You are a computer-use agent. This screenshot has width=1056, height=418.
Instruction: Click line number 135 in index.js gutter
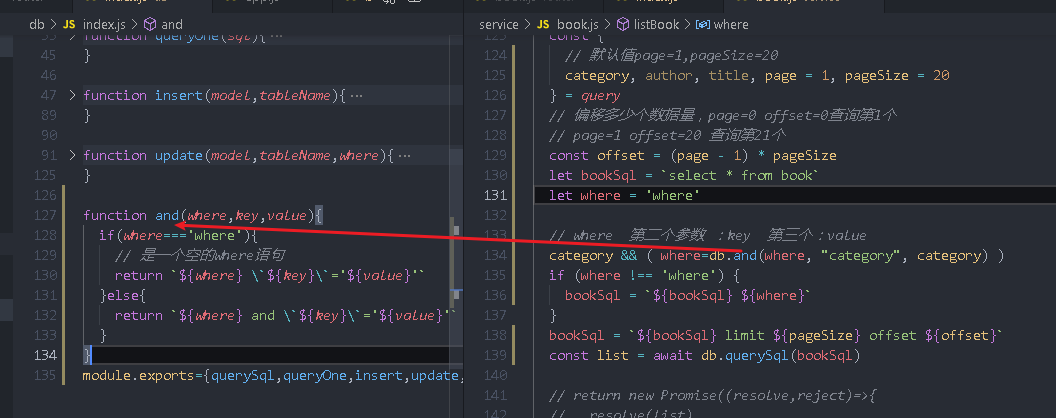click(44, 375)
